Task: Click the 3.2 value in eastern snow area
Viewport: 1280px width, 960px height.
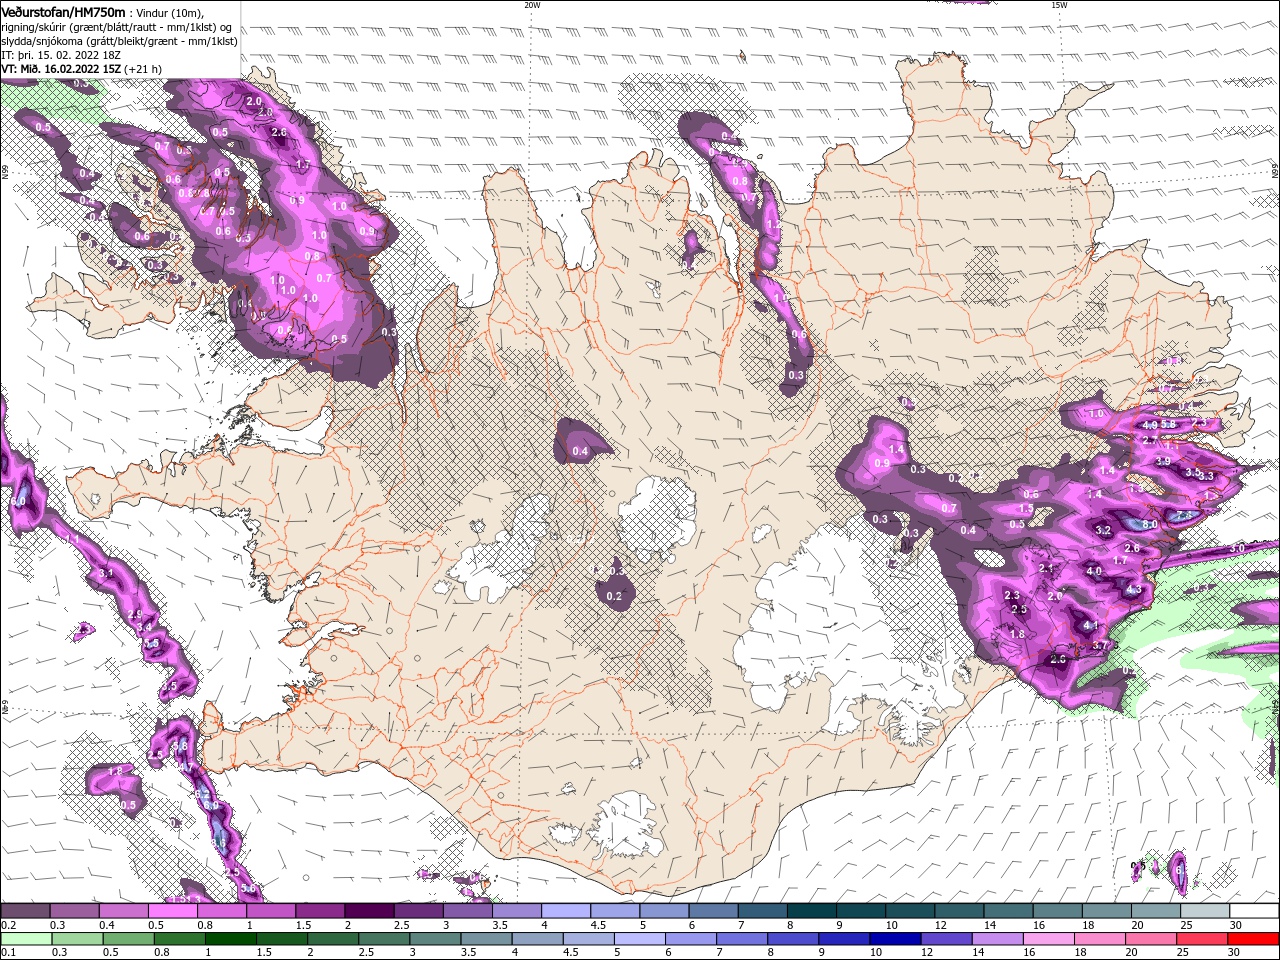Action: coord(1103,530)
